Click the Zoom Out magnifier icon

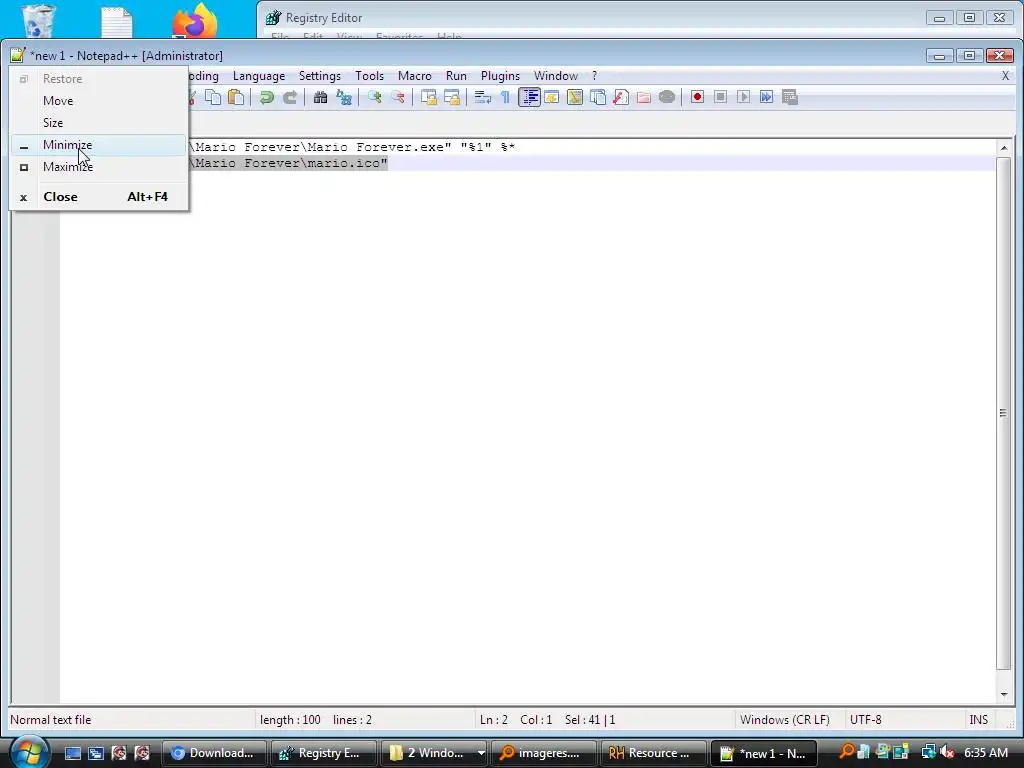[x=398, y=97]
